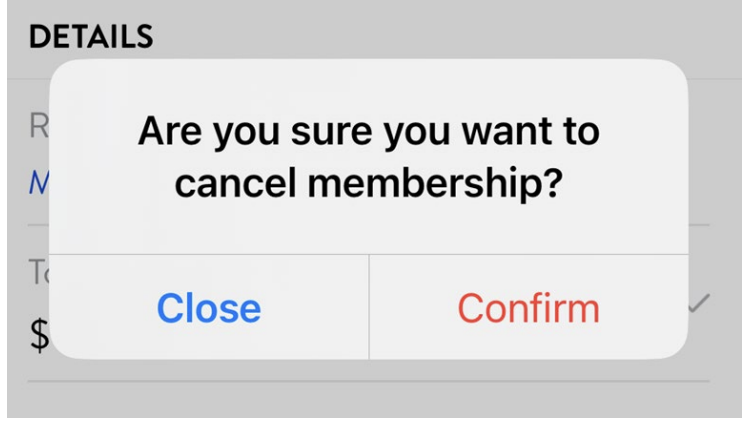Click the dollar sign amount field
This screenshot has width=754, height=432.
click(x=38, y=336)
